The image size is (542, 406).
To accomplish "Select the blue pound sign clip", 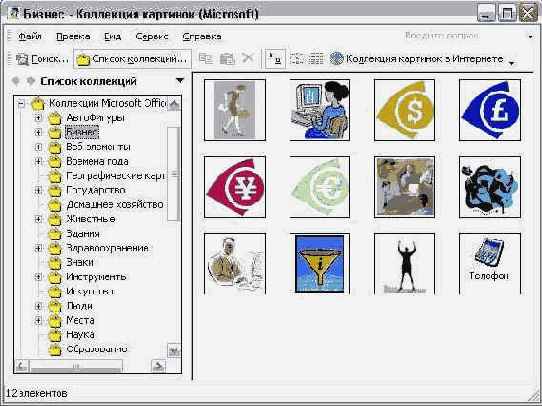I will point(490,110).
